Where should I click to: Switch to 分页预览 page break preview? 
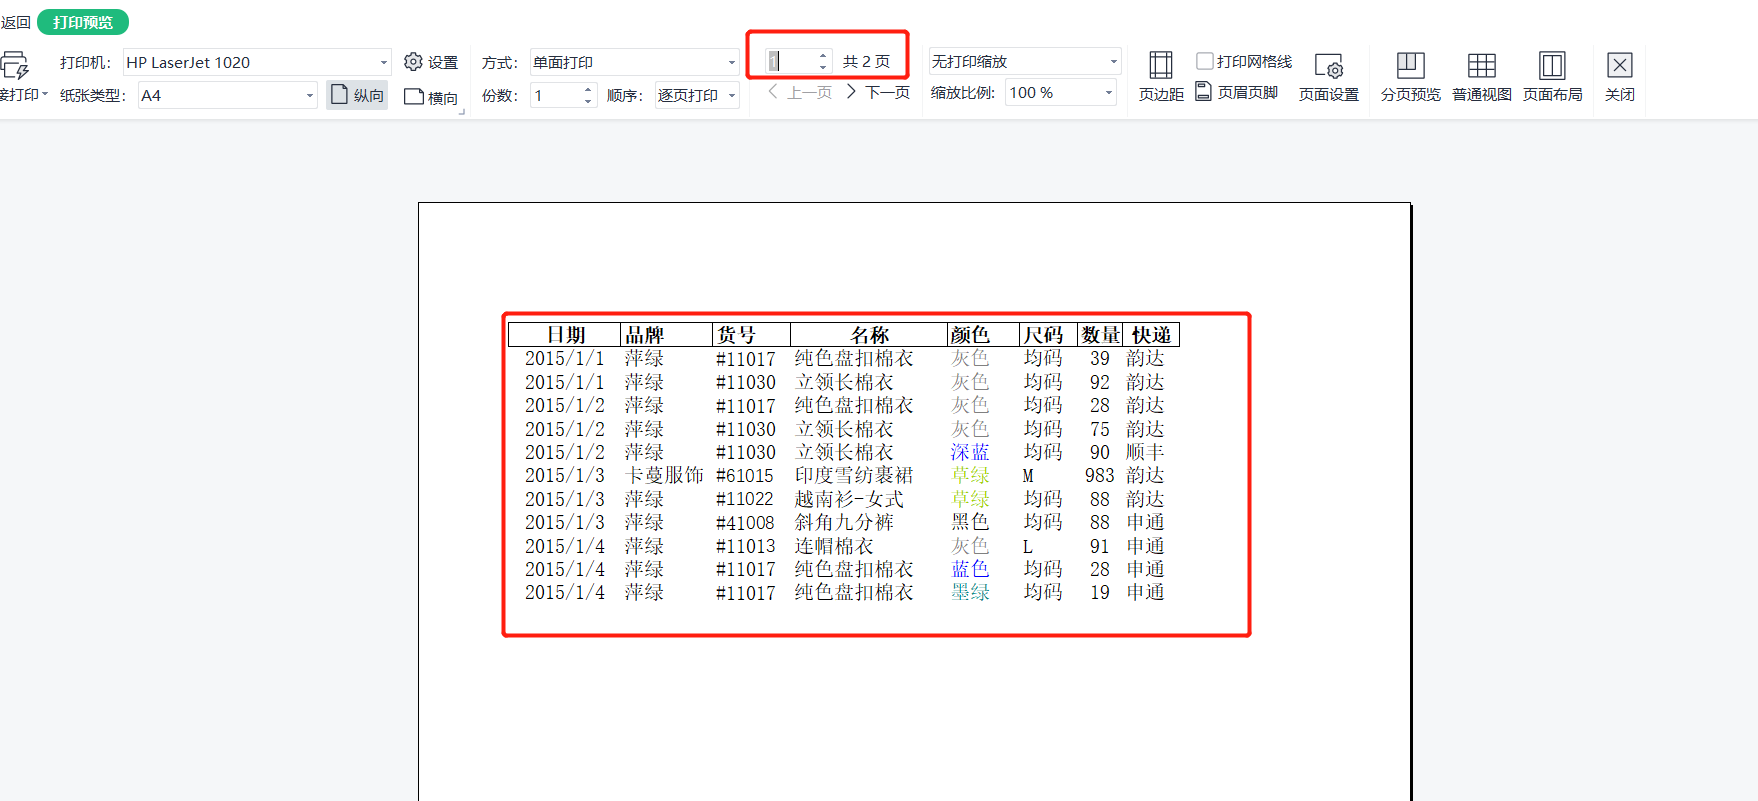tap(1411, 76)
